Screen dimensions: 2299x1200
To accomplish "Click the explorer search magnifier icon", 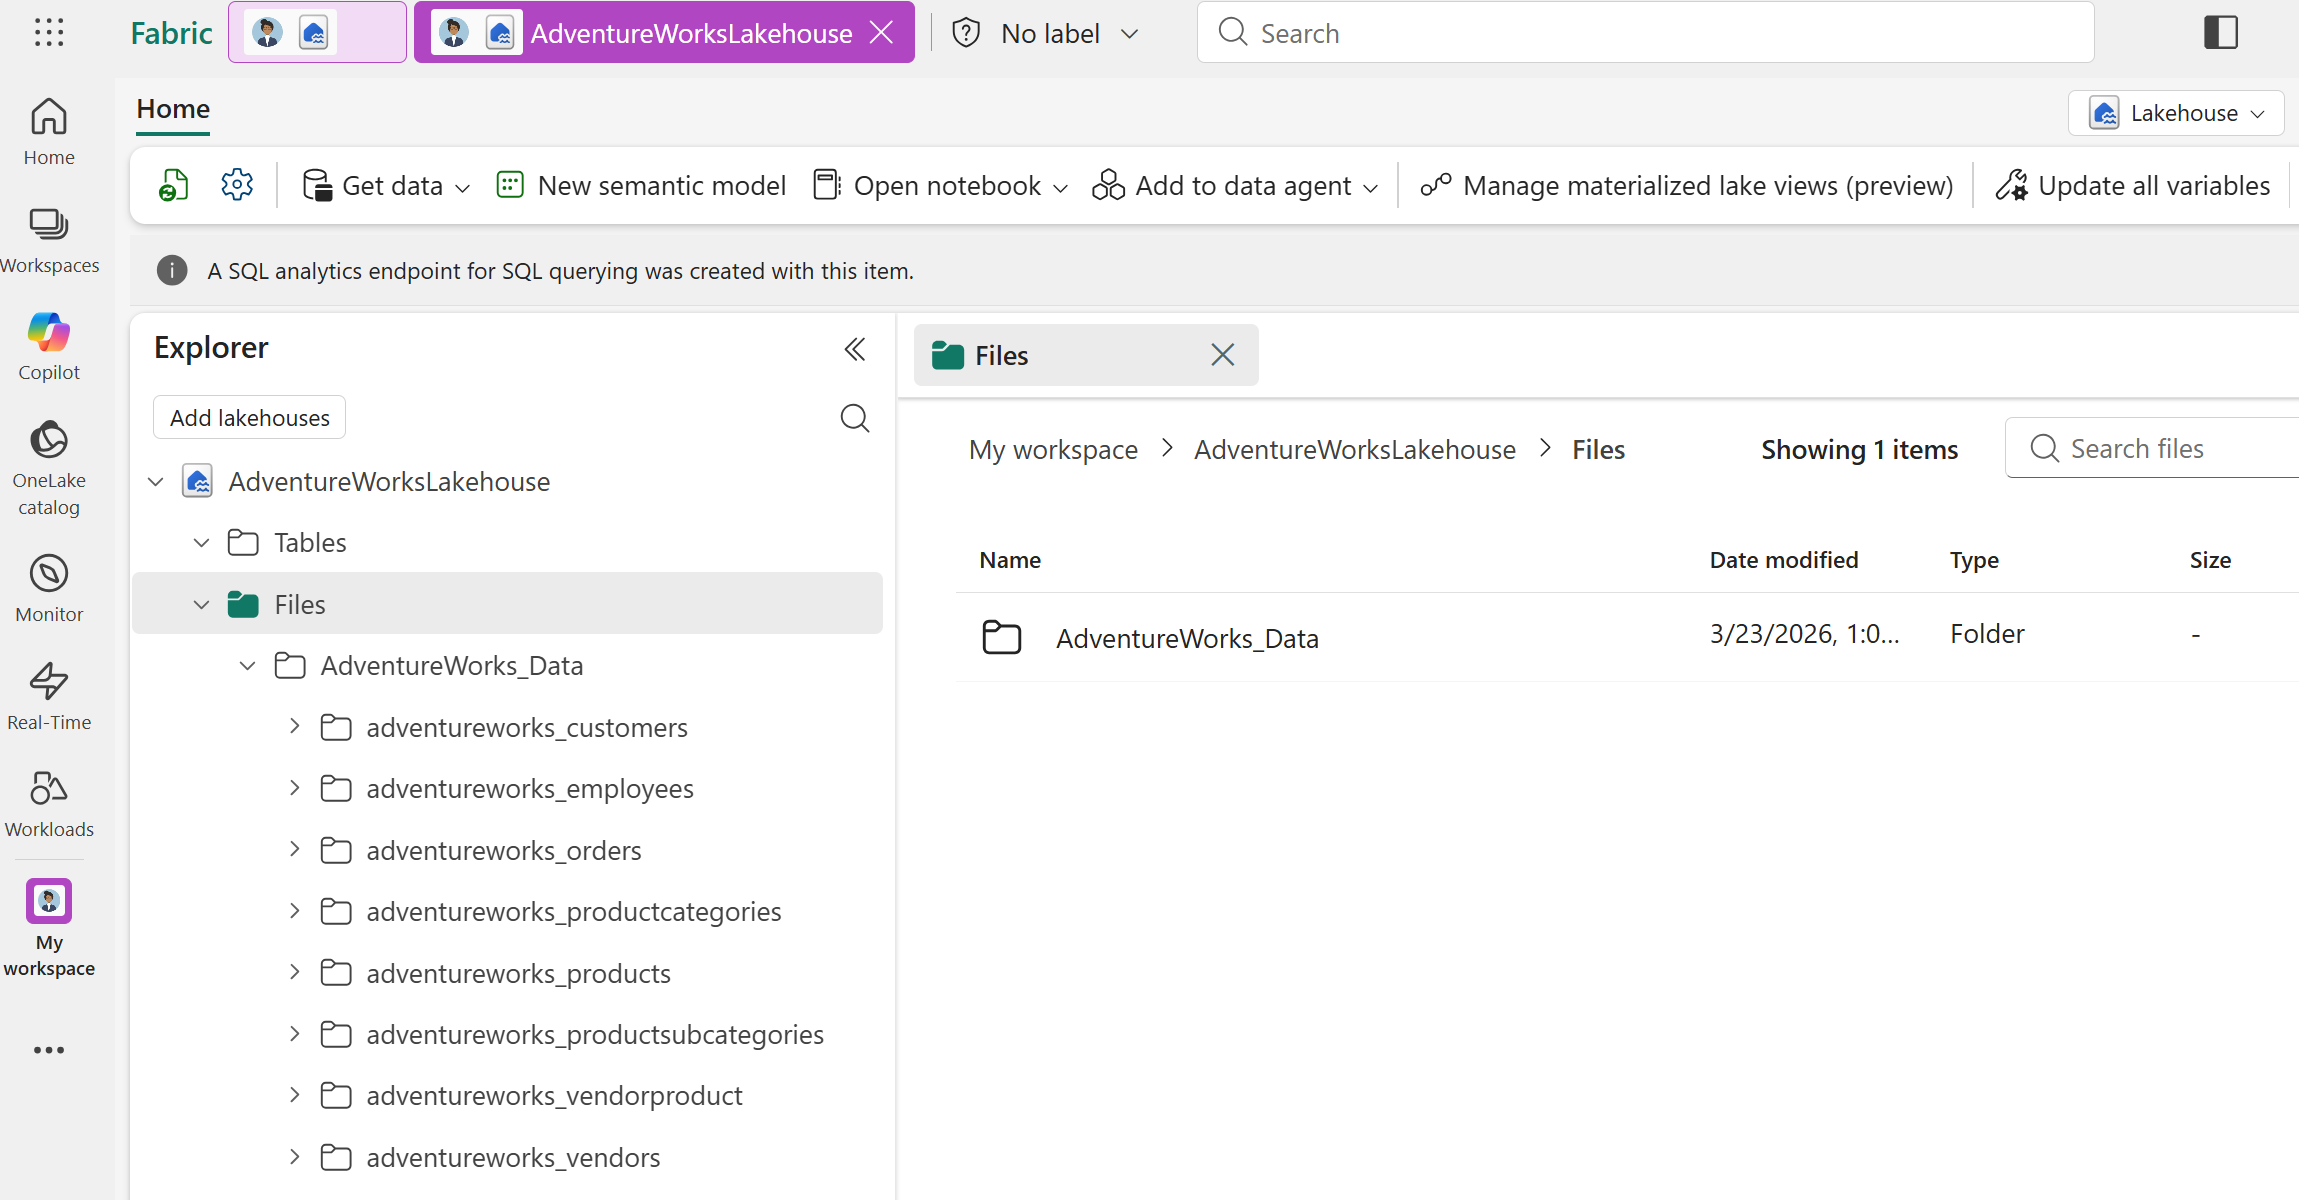I will coord(854,418).
